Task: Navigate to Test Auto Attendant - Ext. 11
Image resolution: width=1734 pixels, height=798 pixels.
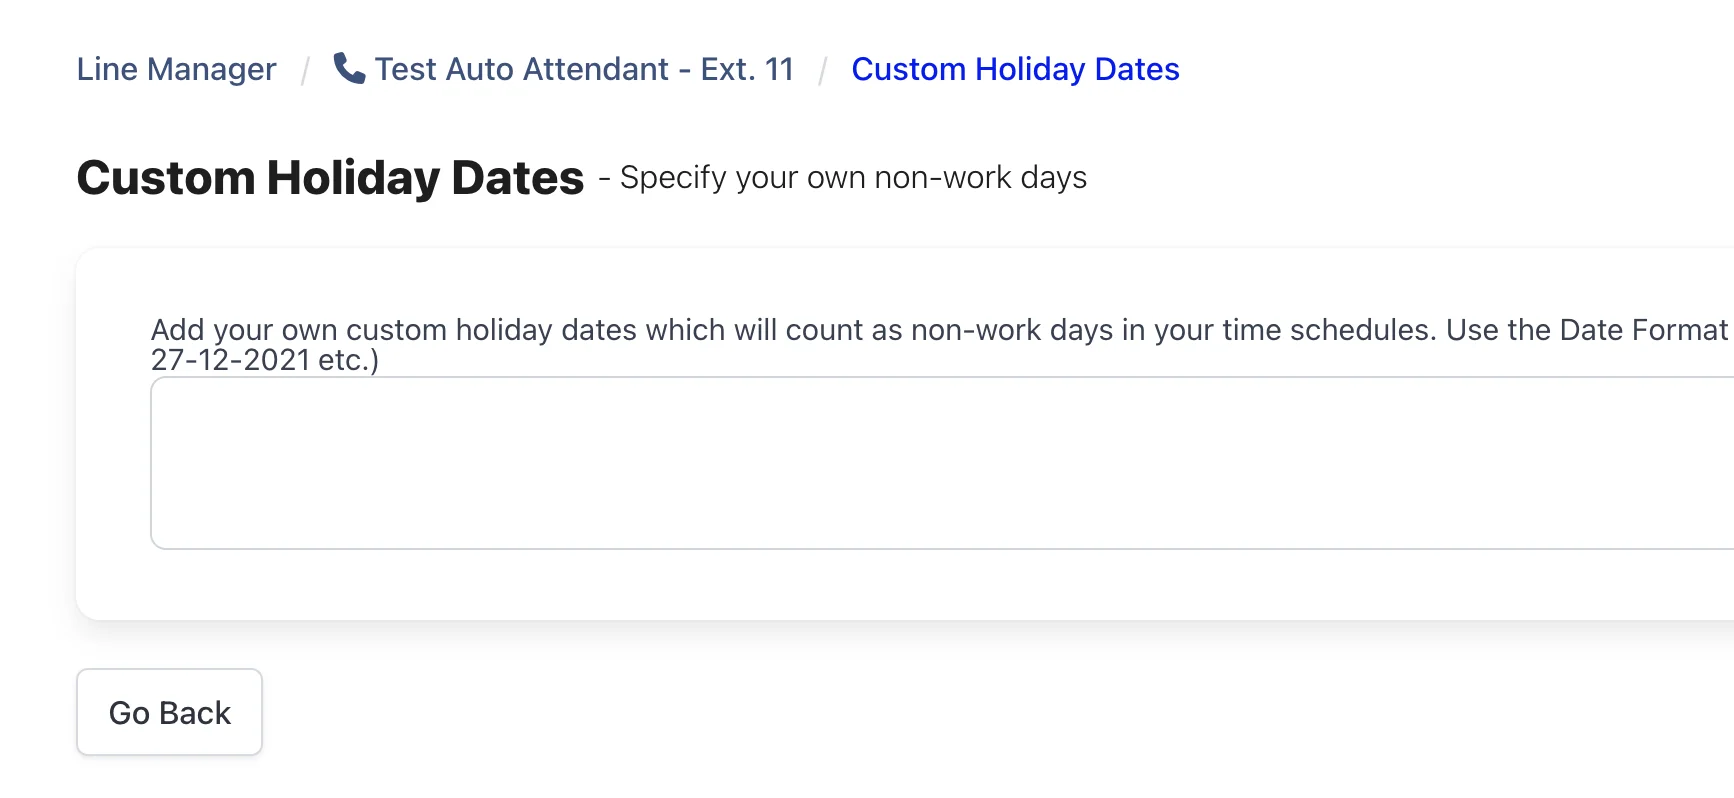Action: 584,69
